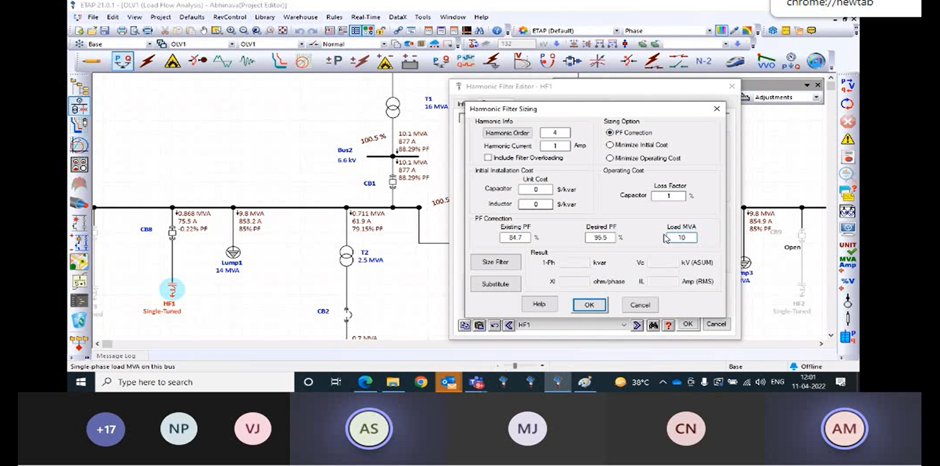Enable Include Filter Overloading checkbox
The height and width of the screenshot is (466, 940).
point(488,158)
